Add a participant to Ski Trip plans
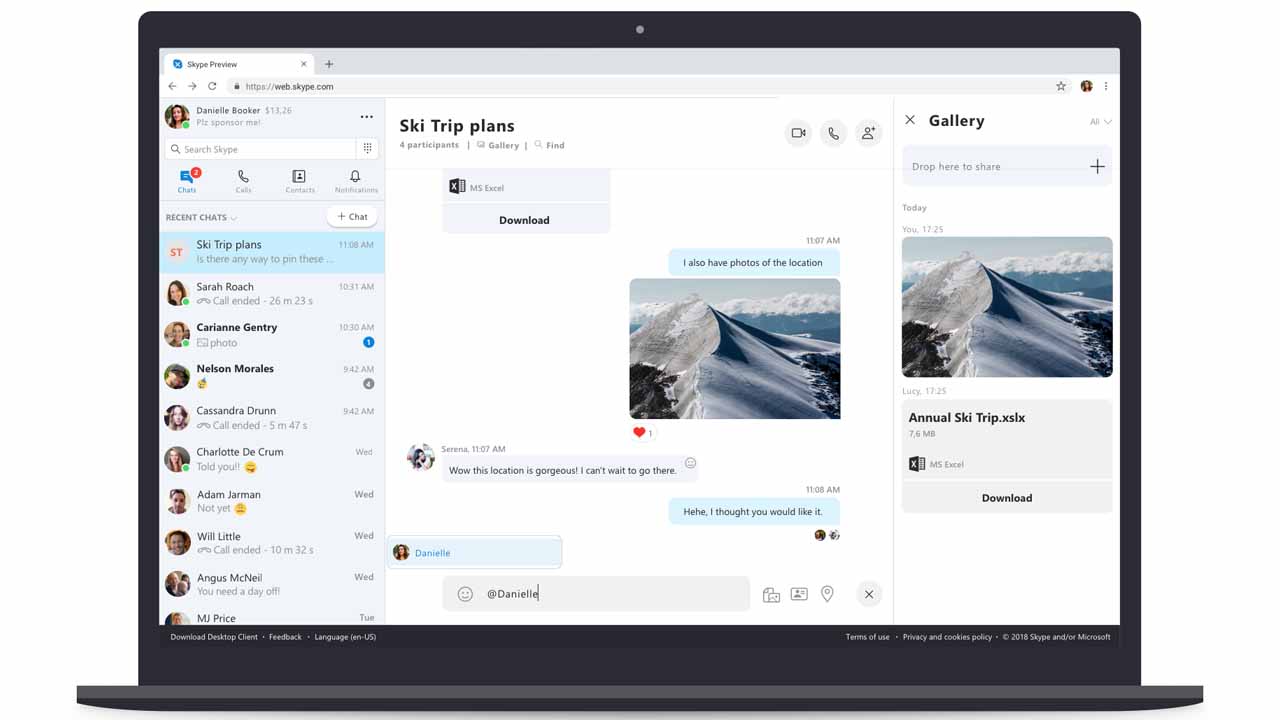This screenshot has width=1280, height=720. (x=868, y=132)
